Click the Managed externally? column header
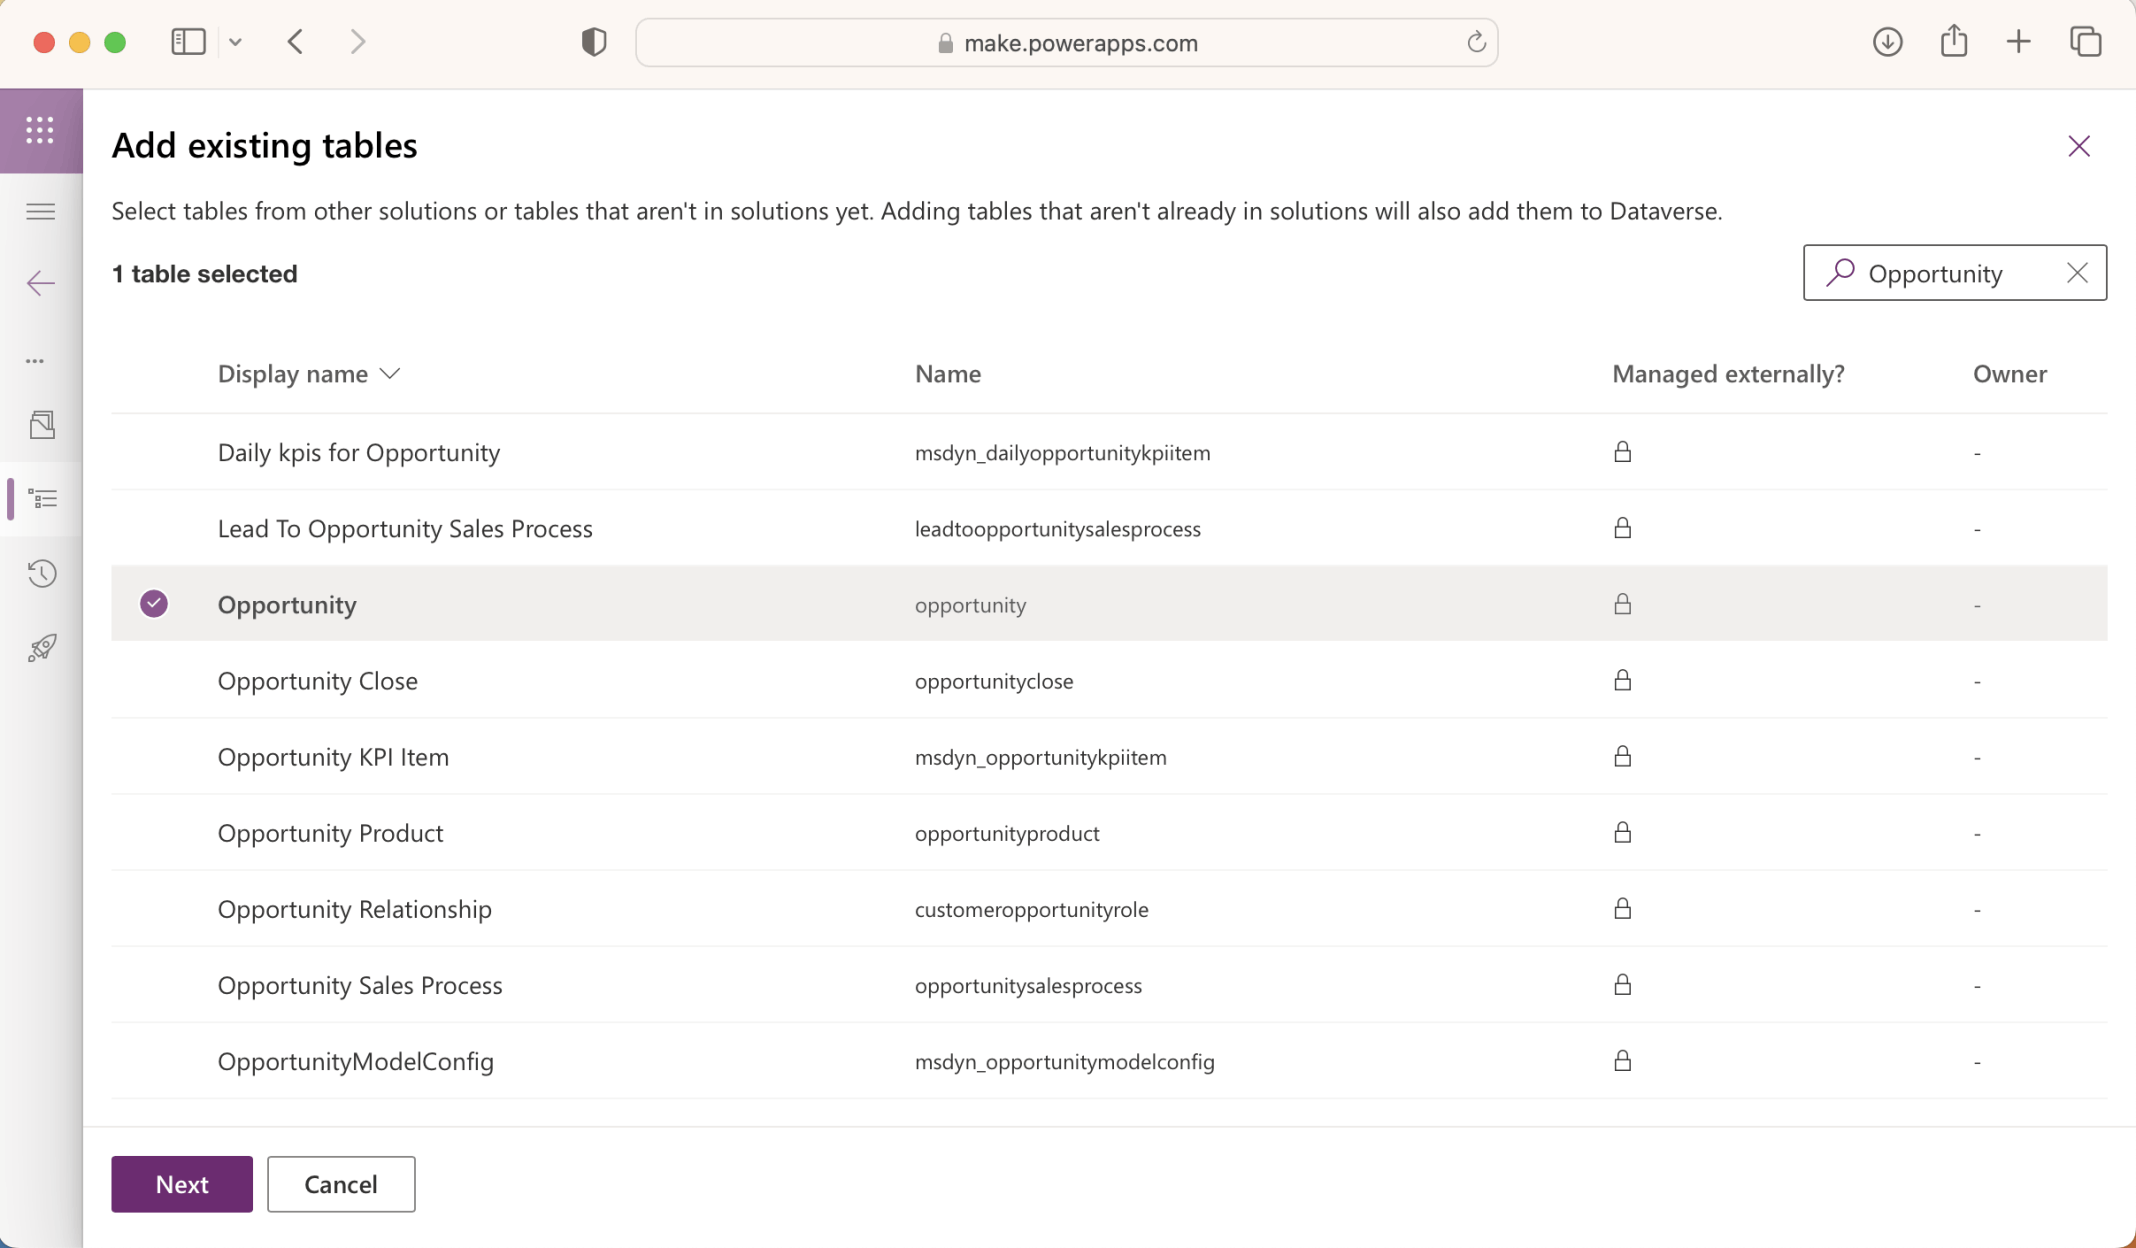Image resolution: width=2136 pixels, height=1248 pixels. tap(1728, 374)
